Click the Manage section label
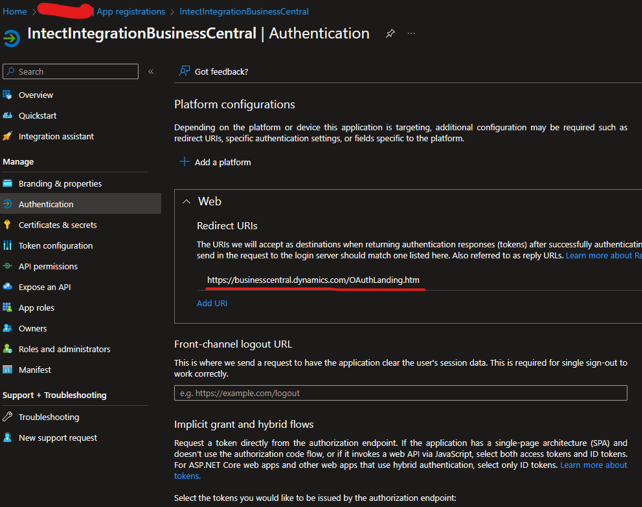 click(18, 161)
